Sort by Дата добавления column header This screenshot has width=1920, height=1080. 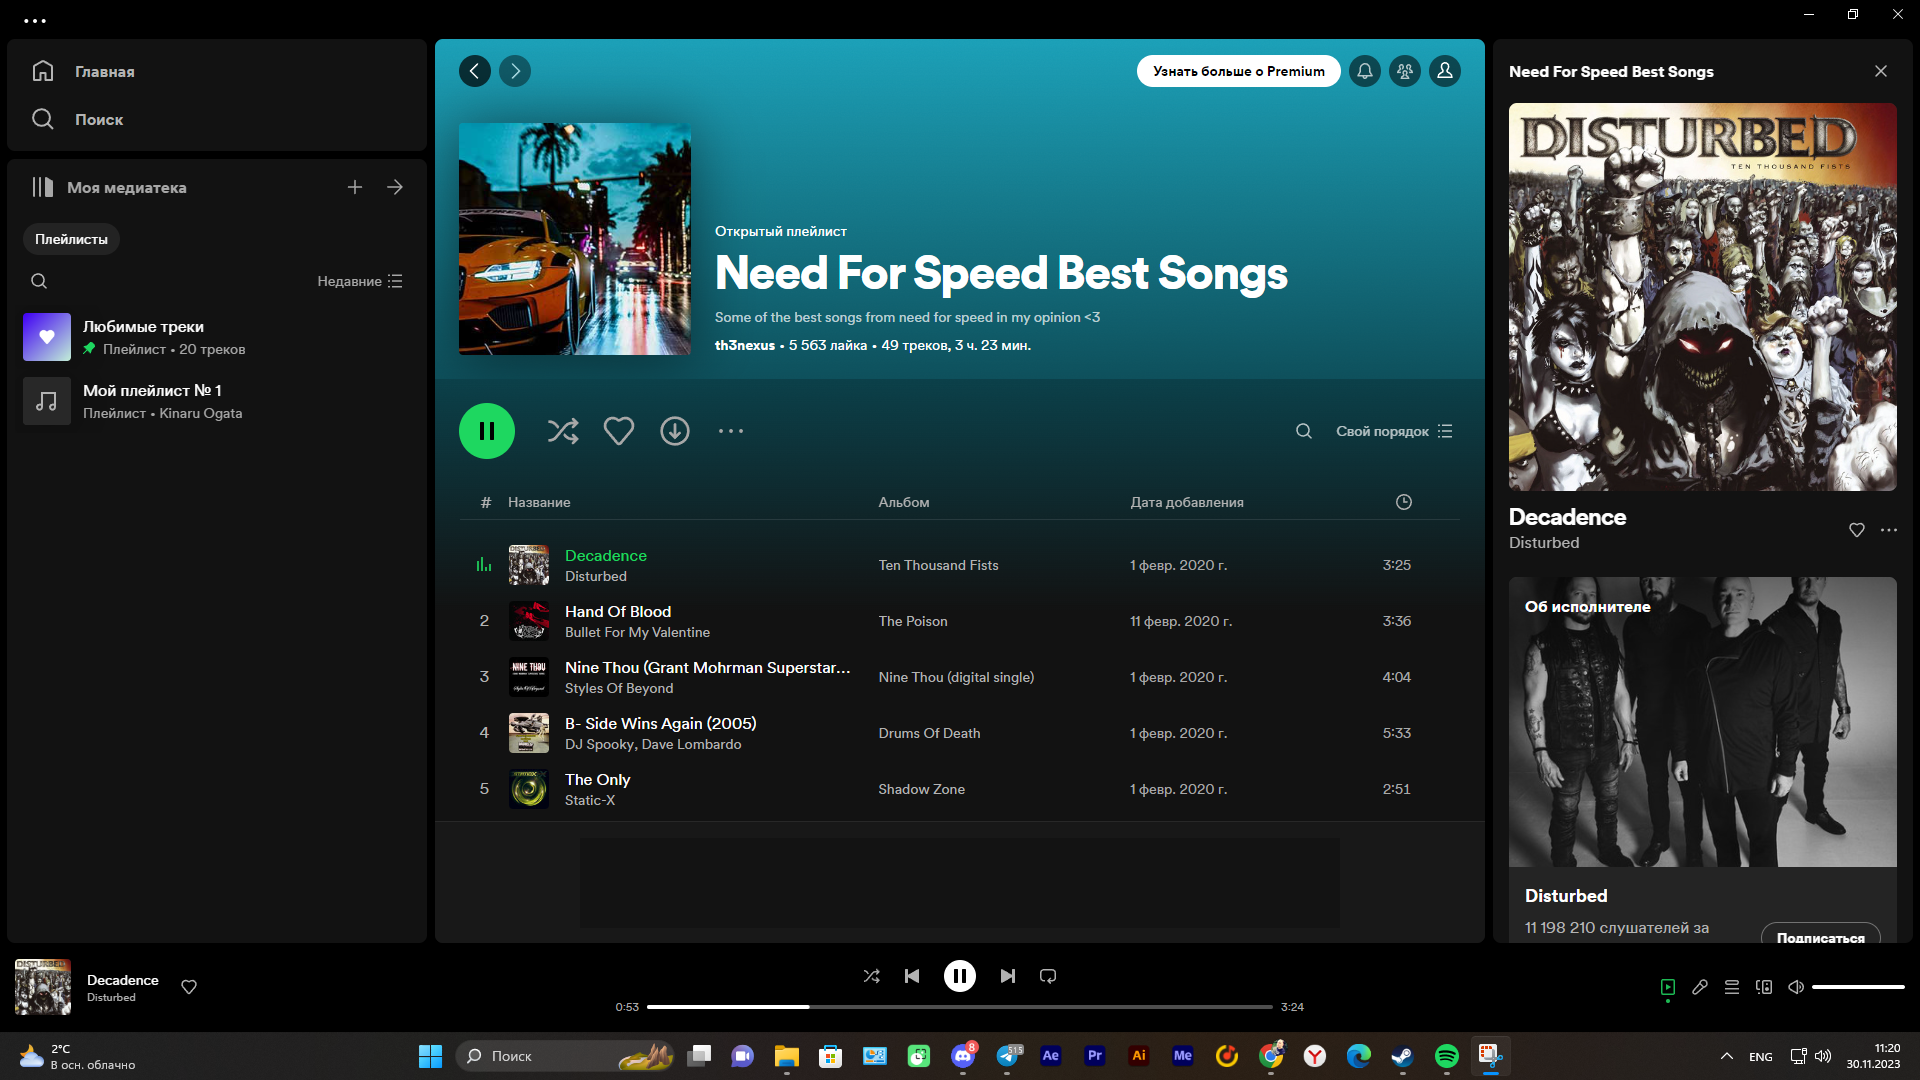click(x=1187, y=502)
